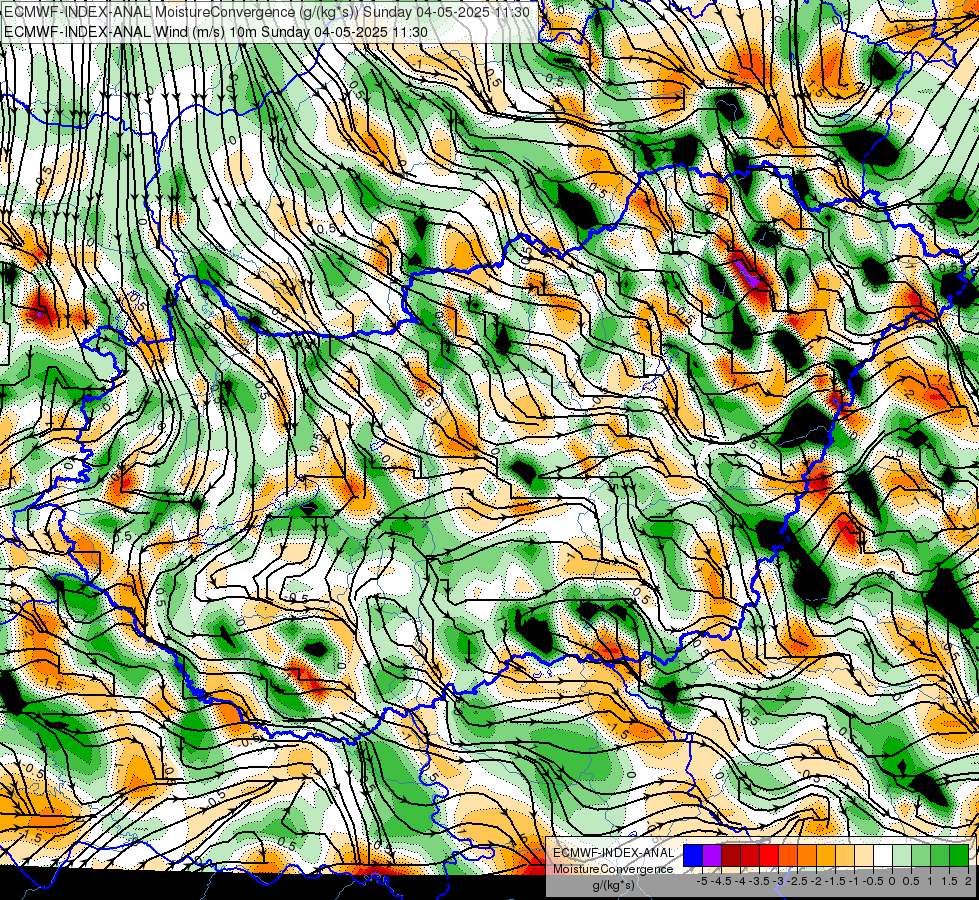
Task: Click the -5 tick label on color scale
Action: [702, 881]
